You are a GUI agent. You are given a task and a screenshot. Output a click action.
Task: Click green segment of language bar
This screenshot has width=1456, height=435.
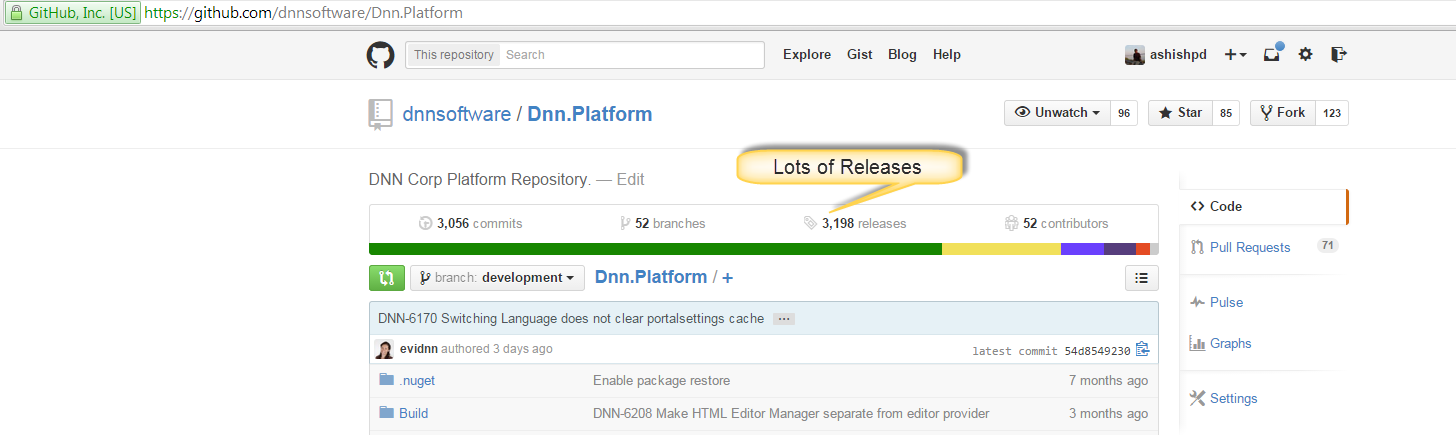655,249
